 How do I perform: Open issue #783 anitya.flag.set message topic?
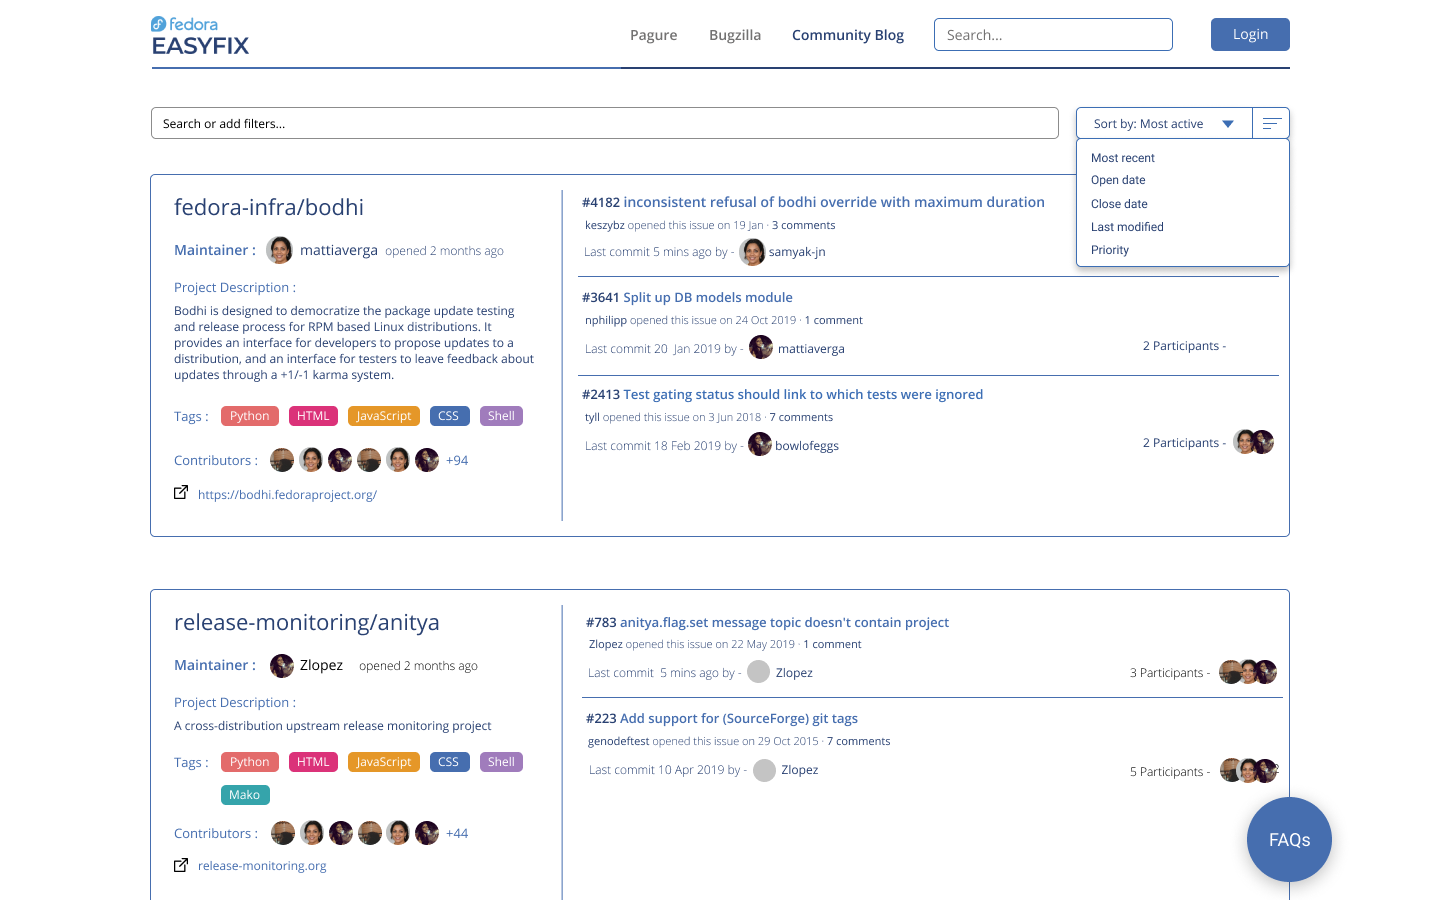coord(767,622)
